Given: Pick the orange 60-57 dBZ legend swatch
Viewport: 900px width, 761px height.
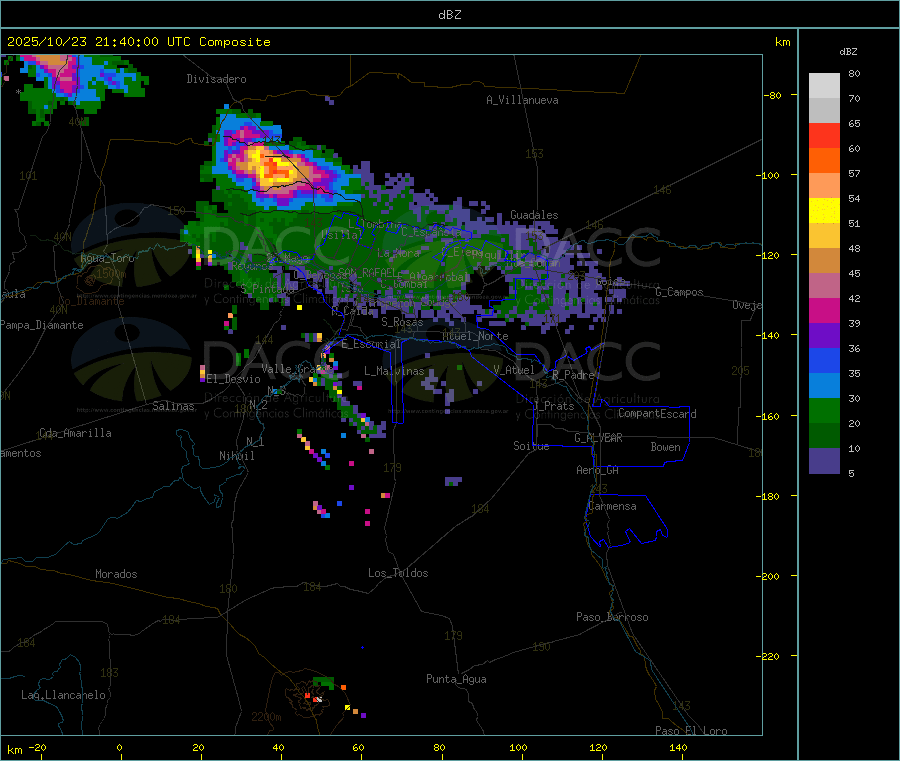Looking at the screenshot, I should pyautogui.click(x=824, y=161).
